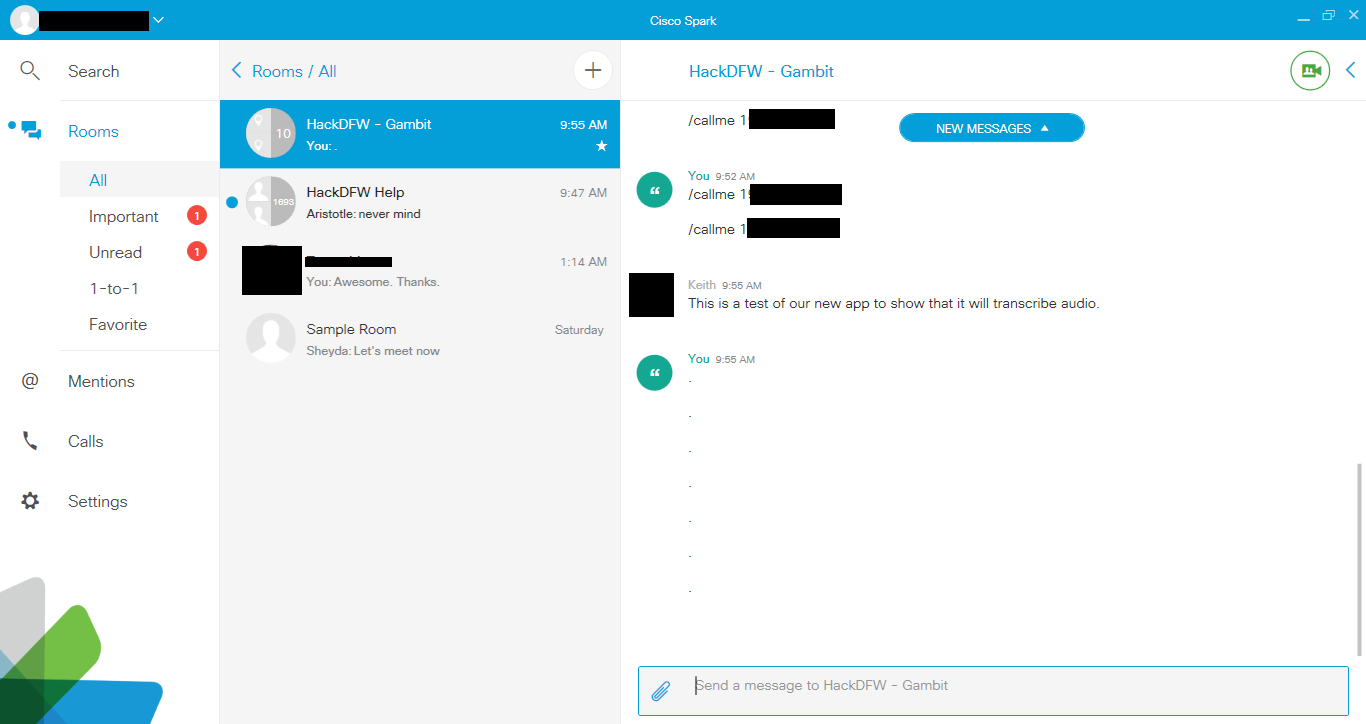Click the Rooms label in sidebar
This screenshot has width=1366, height=724.
(93, 131)
